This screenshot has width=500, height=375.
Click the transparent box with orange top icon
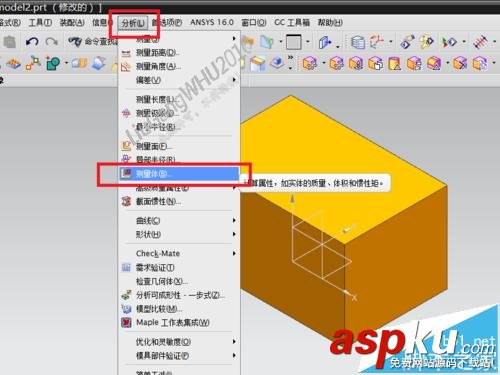(x=258, y=63)
